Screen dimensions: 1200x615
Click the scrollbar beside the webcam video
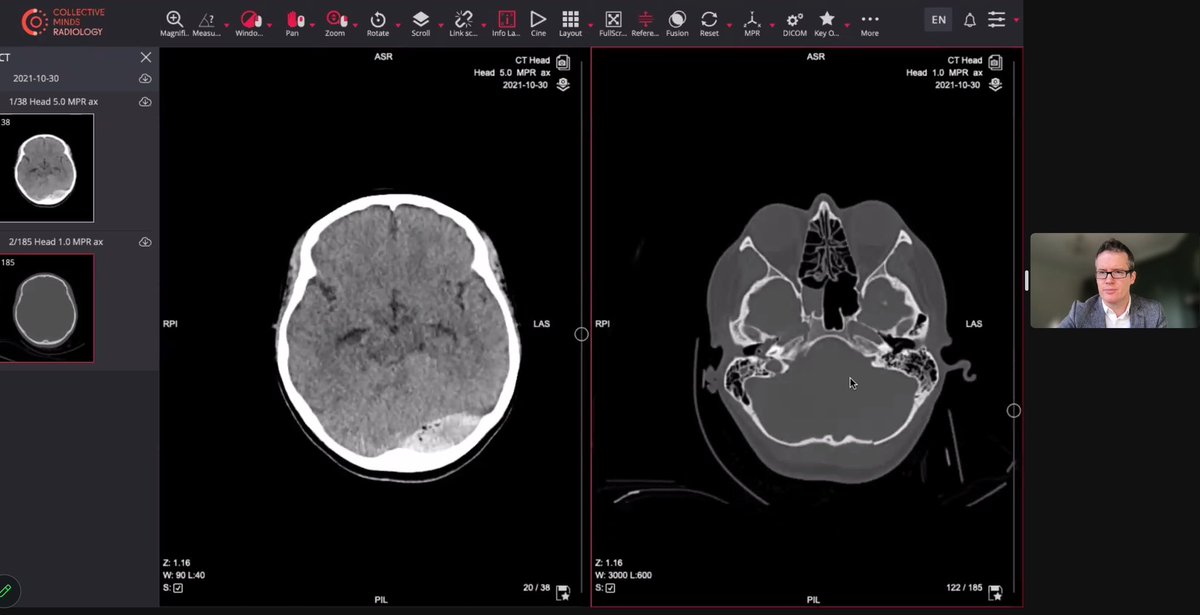pos(1026,281)
